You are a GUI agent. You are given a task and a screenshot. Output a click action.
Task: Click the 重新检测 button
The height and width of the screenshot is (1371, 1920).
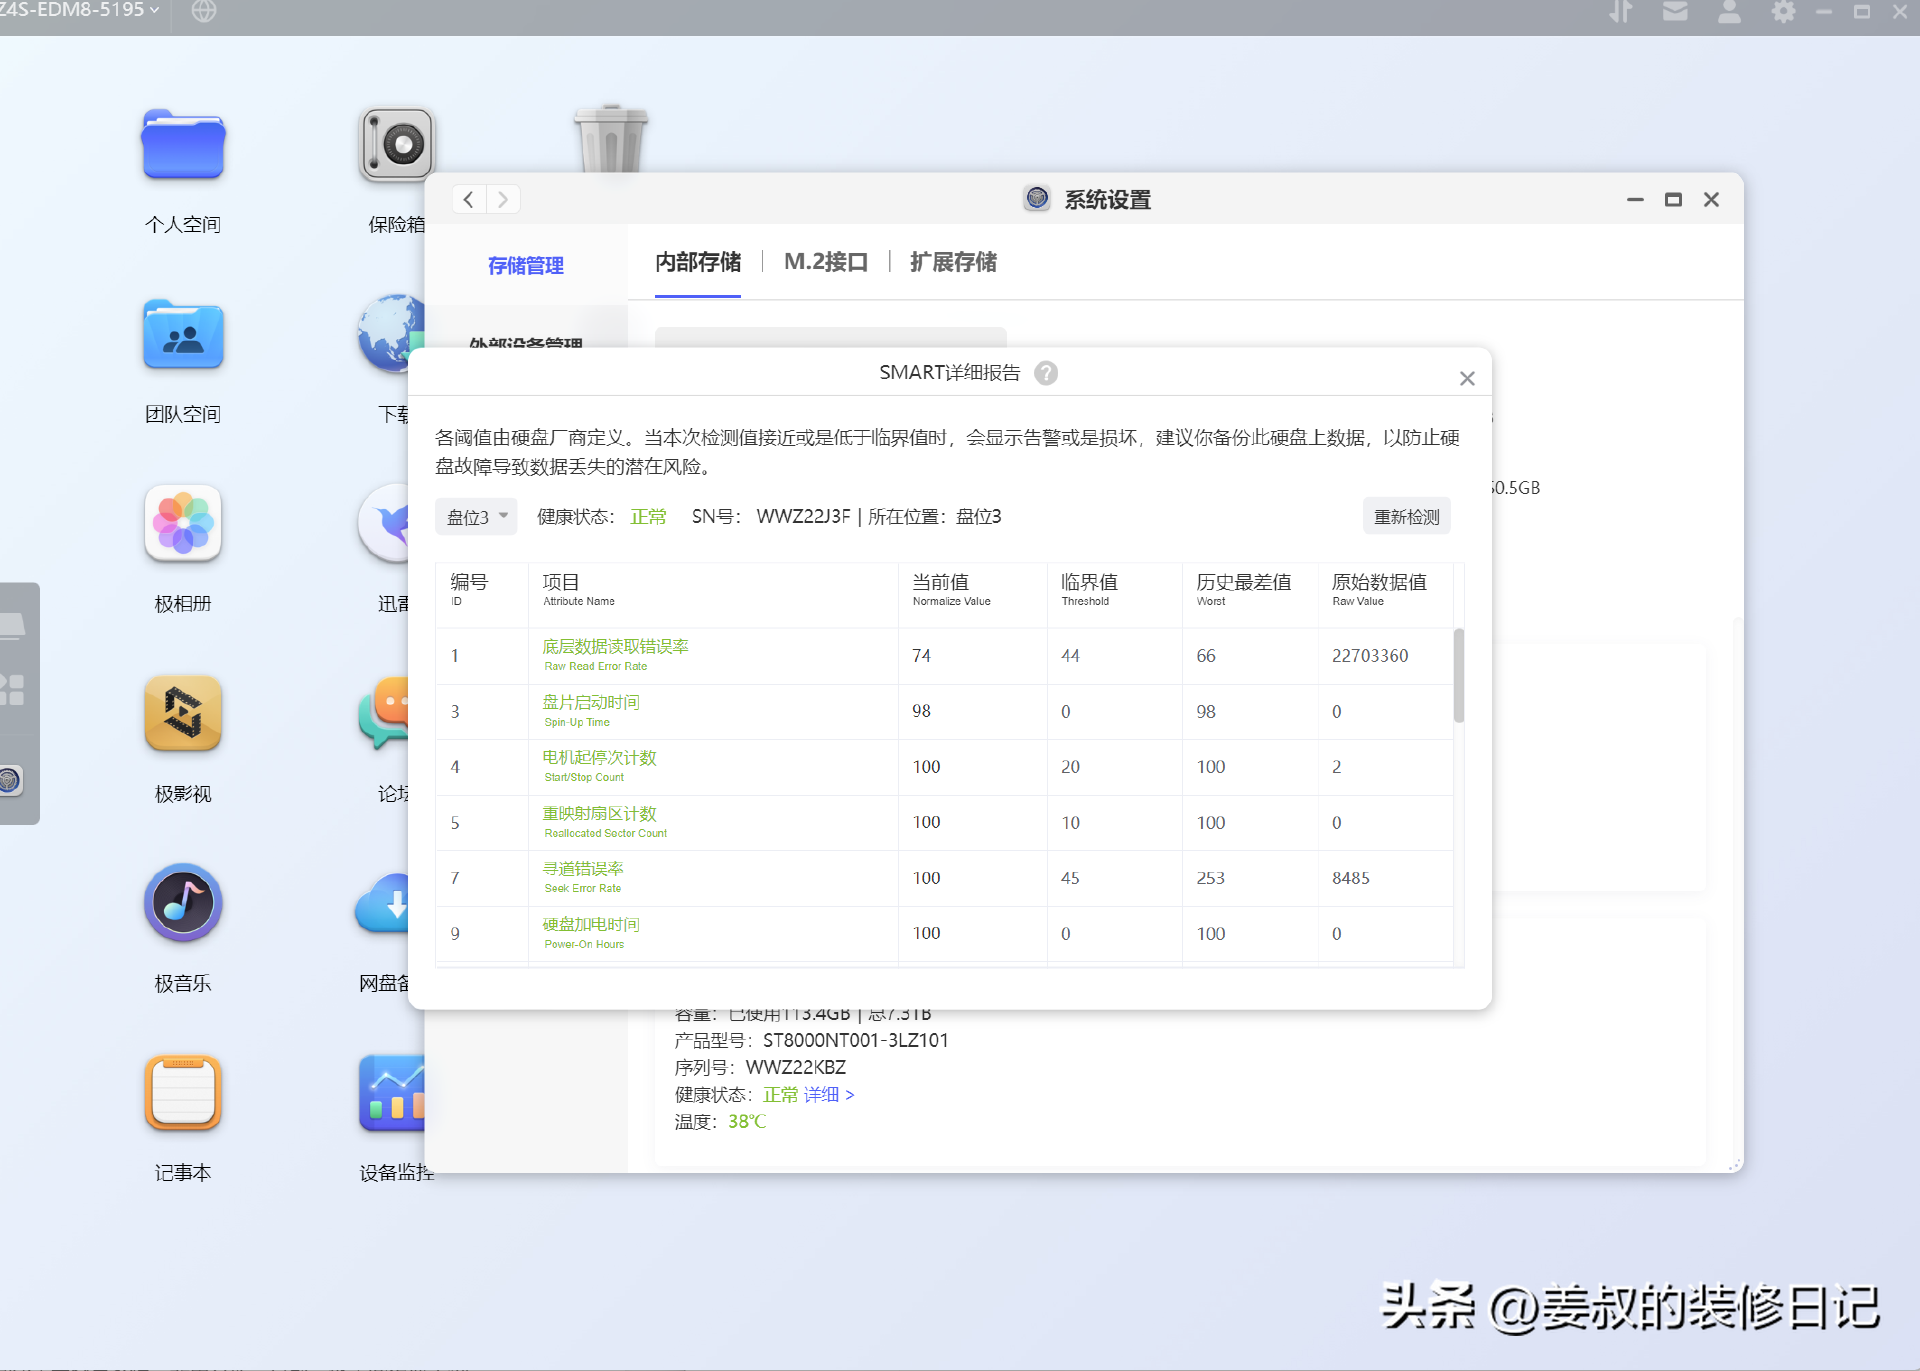(x=1406, y=517)
